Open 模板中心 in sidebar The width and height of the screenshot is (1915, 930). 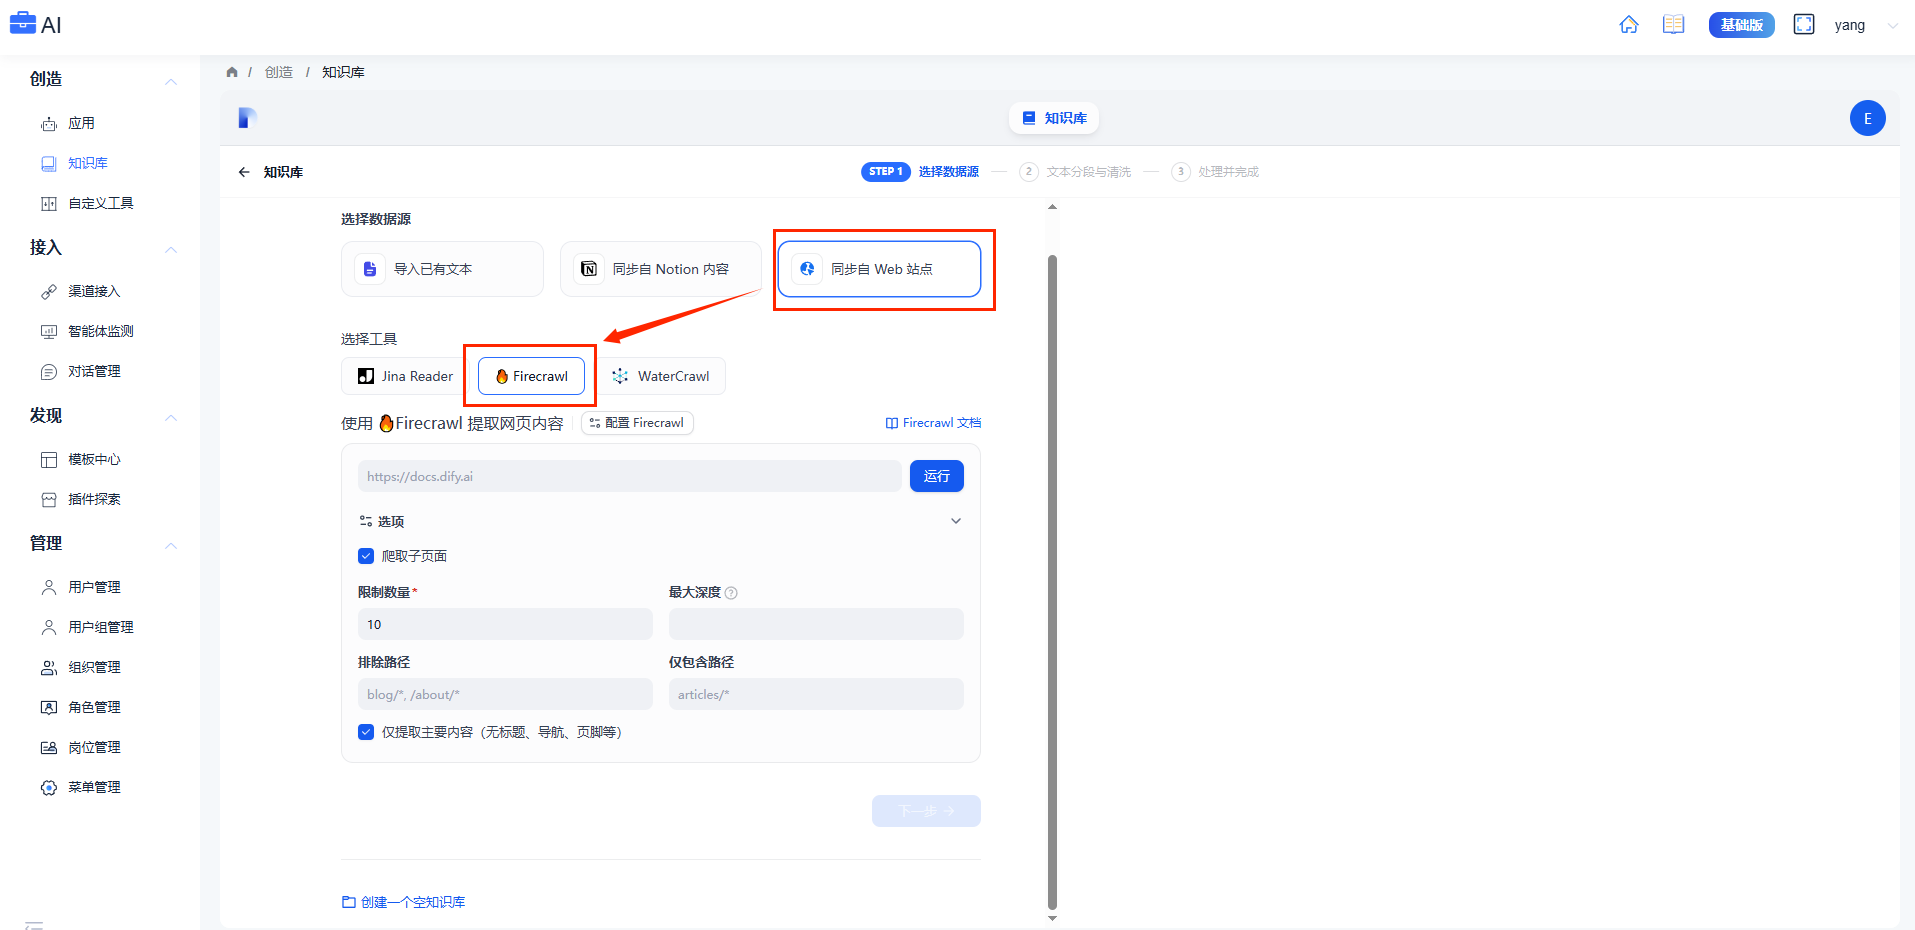[94, 459]
